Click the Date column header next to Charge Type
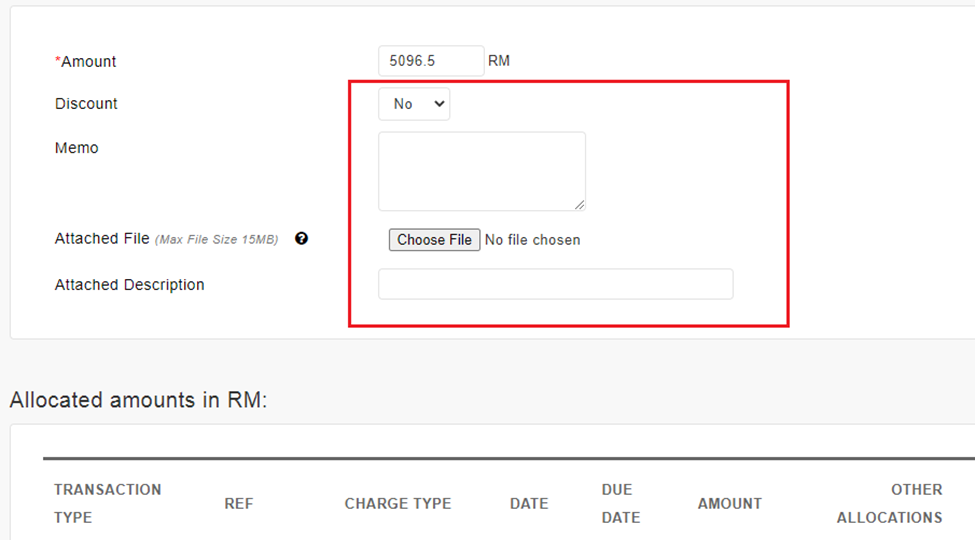Image resolution: width=975 pixels, height=540 pixels. click(x=528, y=504)
